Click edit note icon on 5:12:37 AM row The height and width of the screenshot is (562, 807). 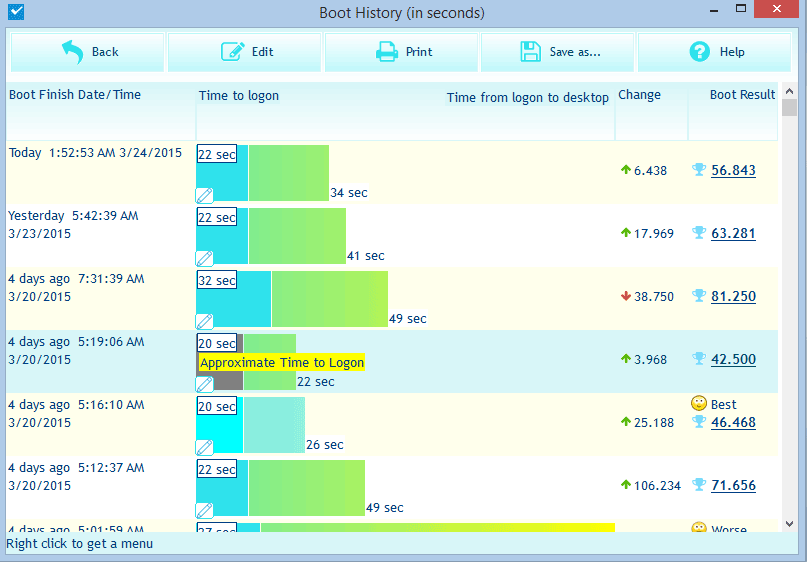(204, 510)
